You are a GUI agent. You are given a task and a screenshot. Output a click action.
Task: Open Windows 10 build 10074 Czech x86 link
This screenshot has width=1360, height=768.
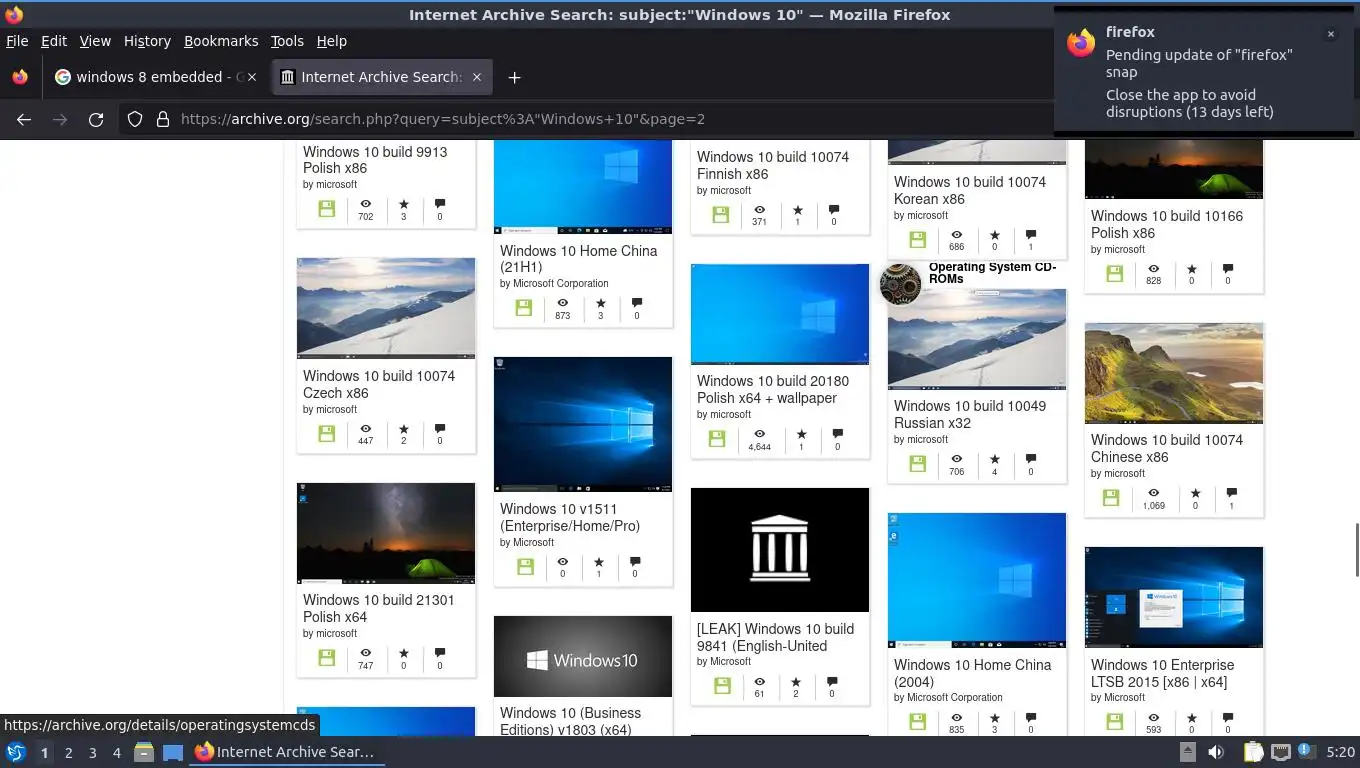pyautogui.click(x=379, y=384)
